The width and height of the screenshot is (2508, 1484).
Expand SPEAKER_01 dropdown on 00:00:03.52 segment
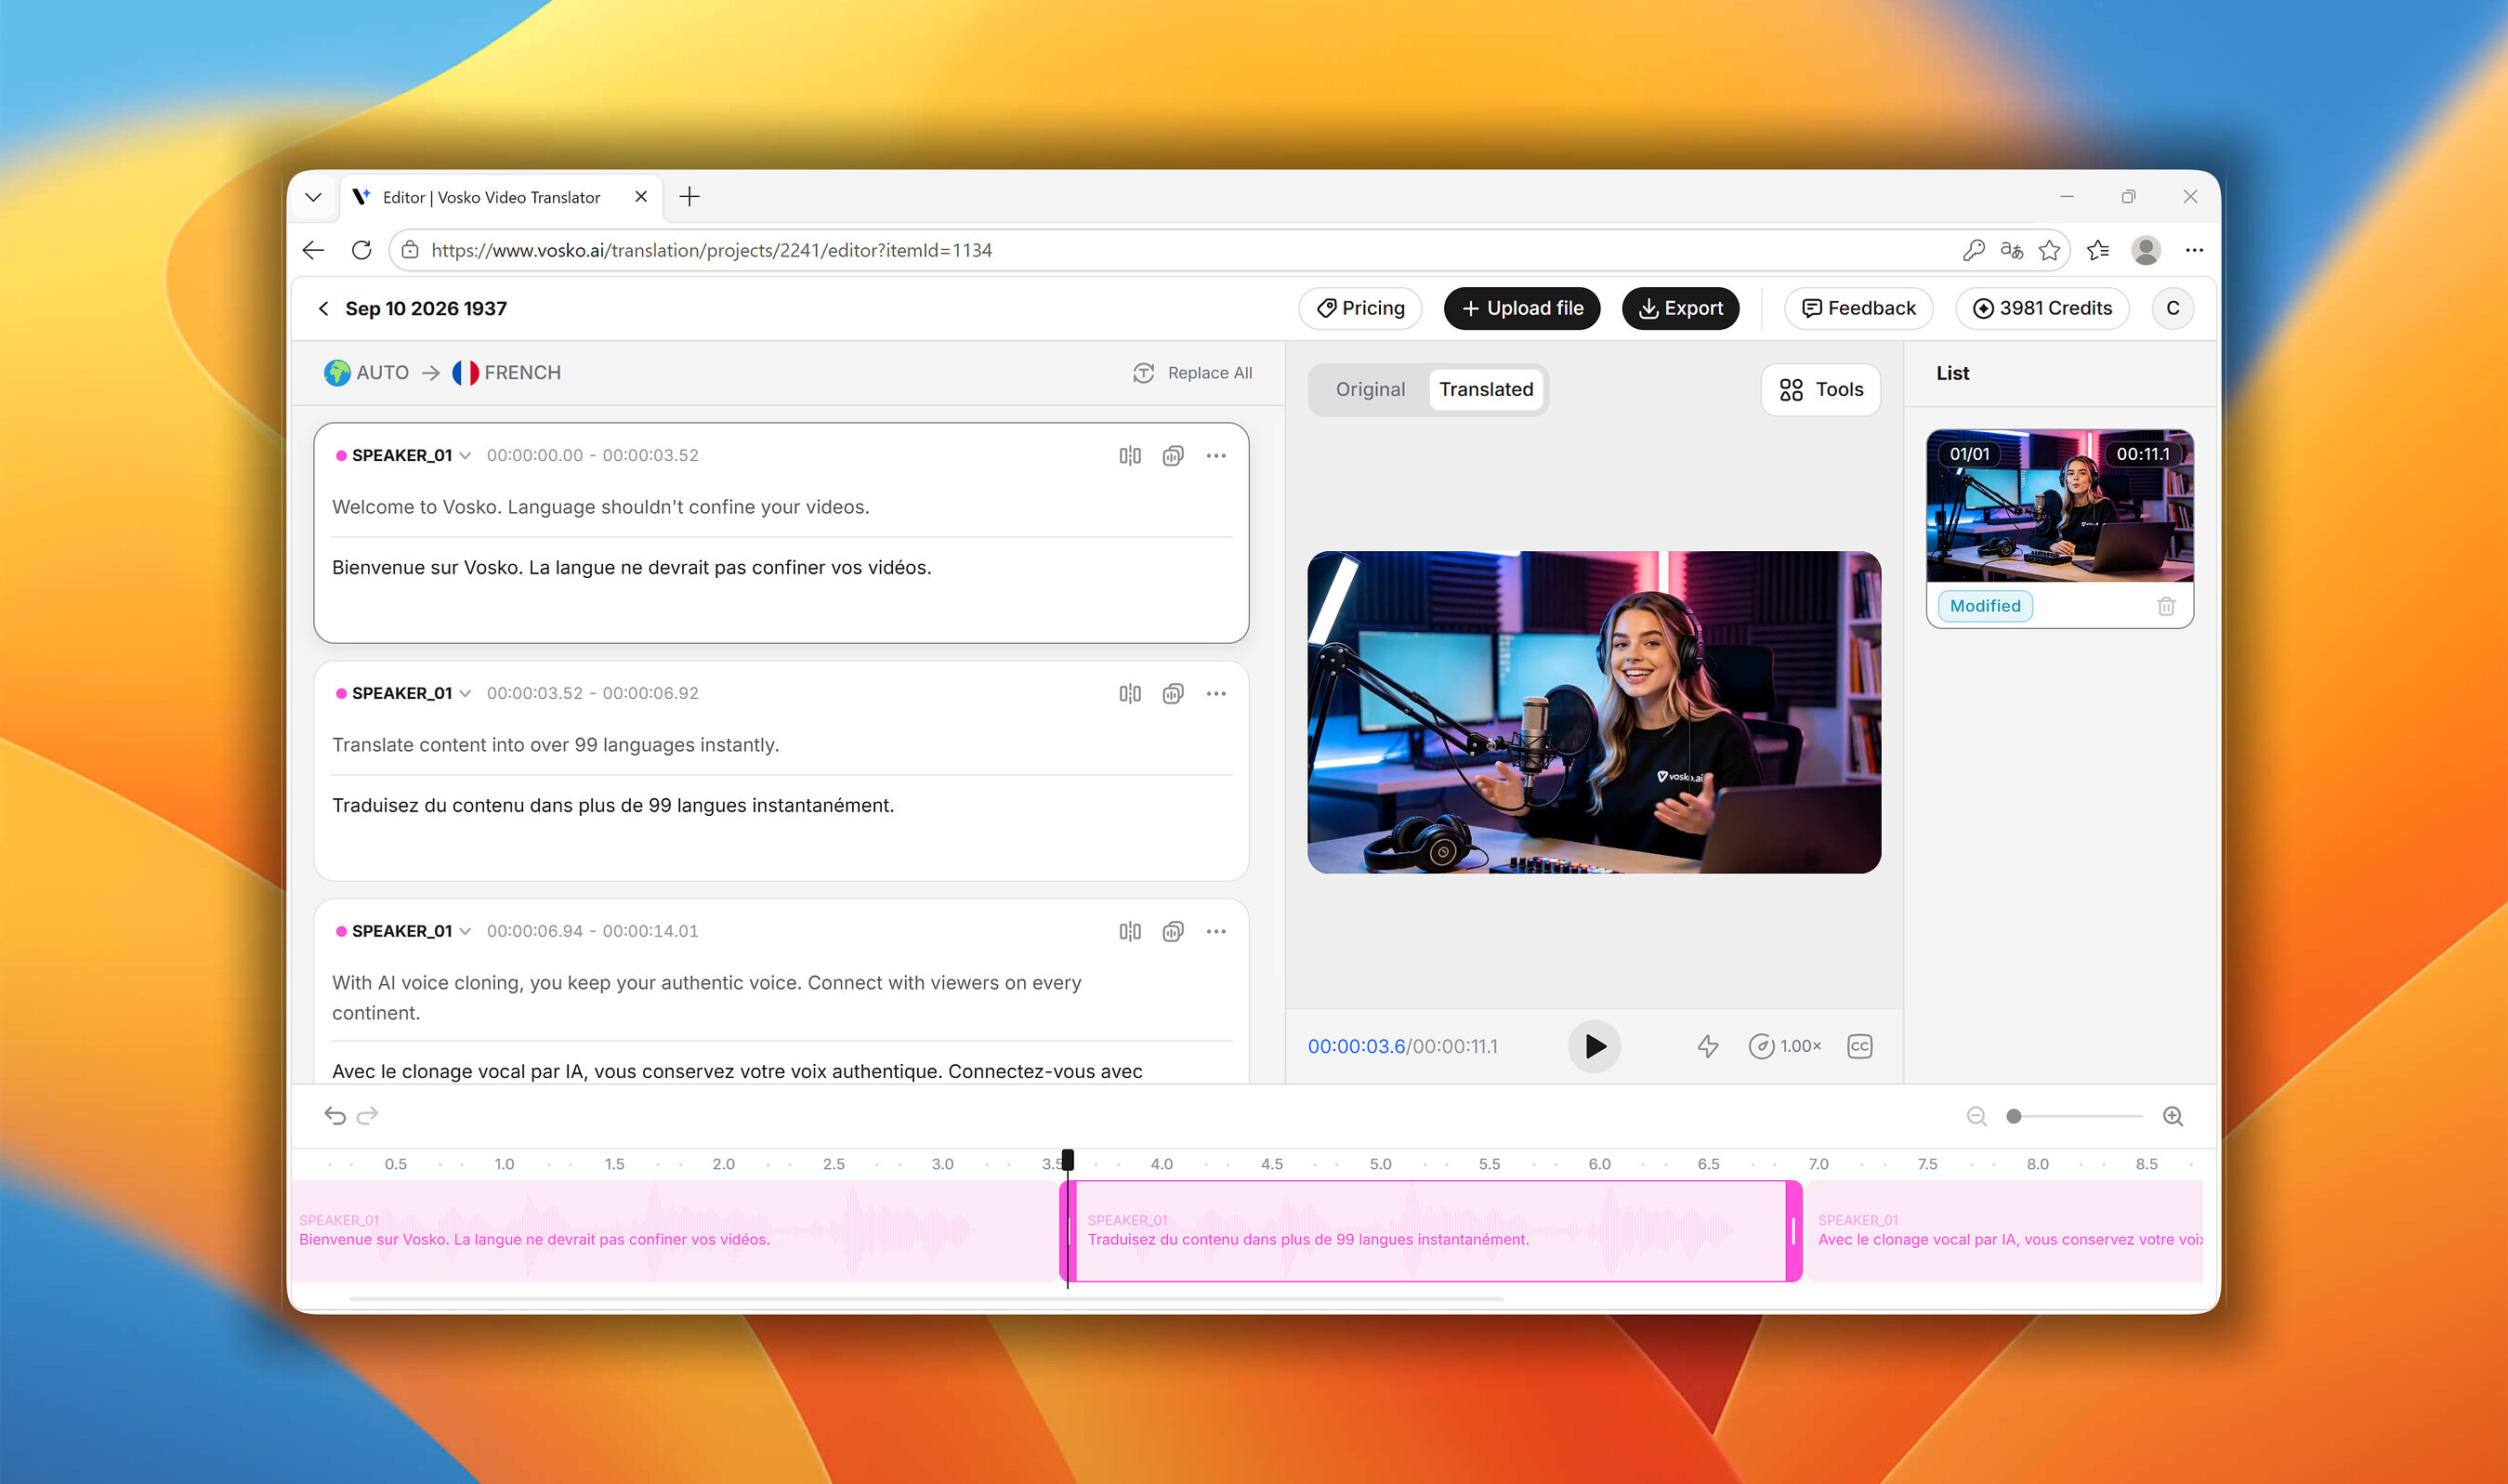click(x=465, y=694)
